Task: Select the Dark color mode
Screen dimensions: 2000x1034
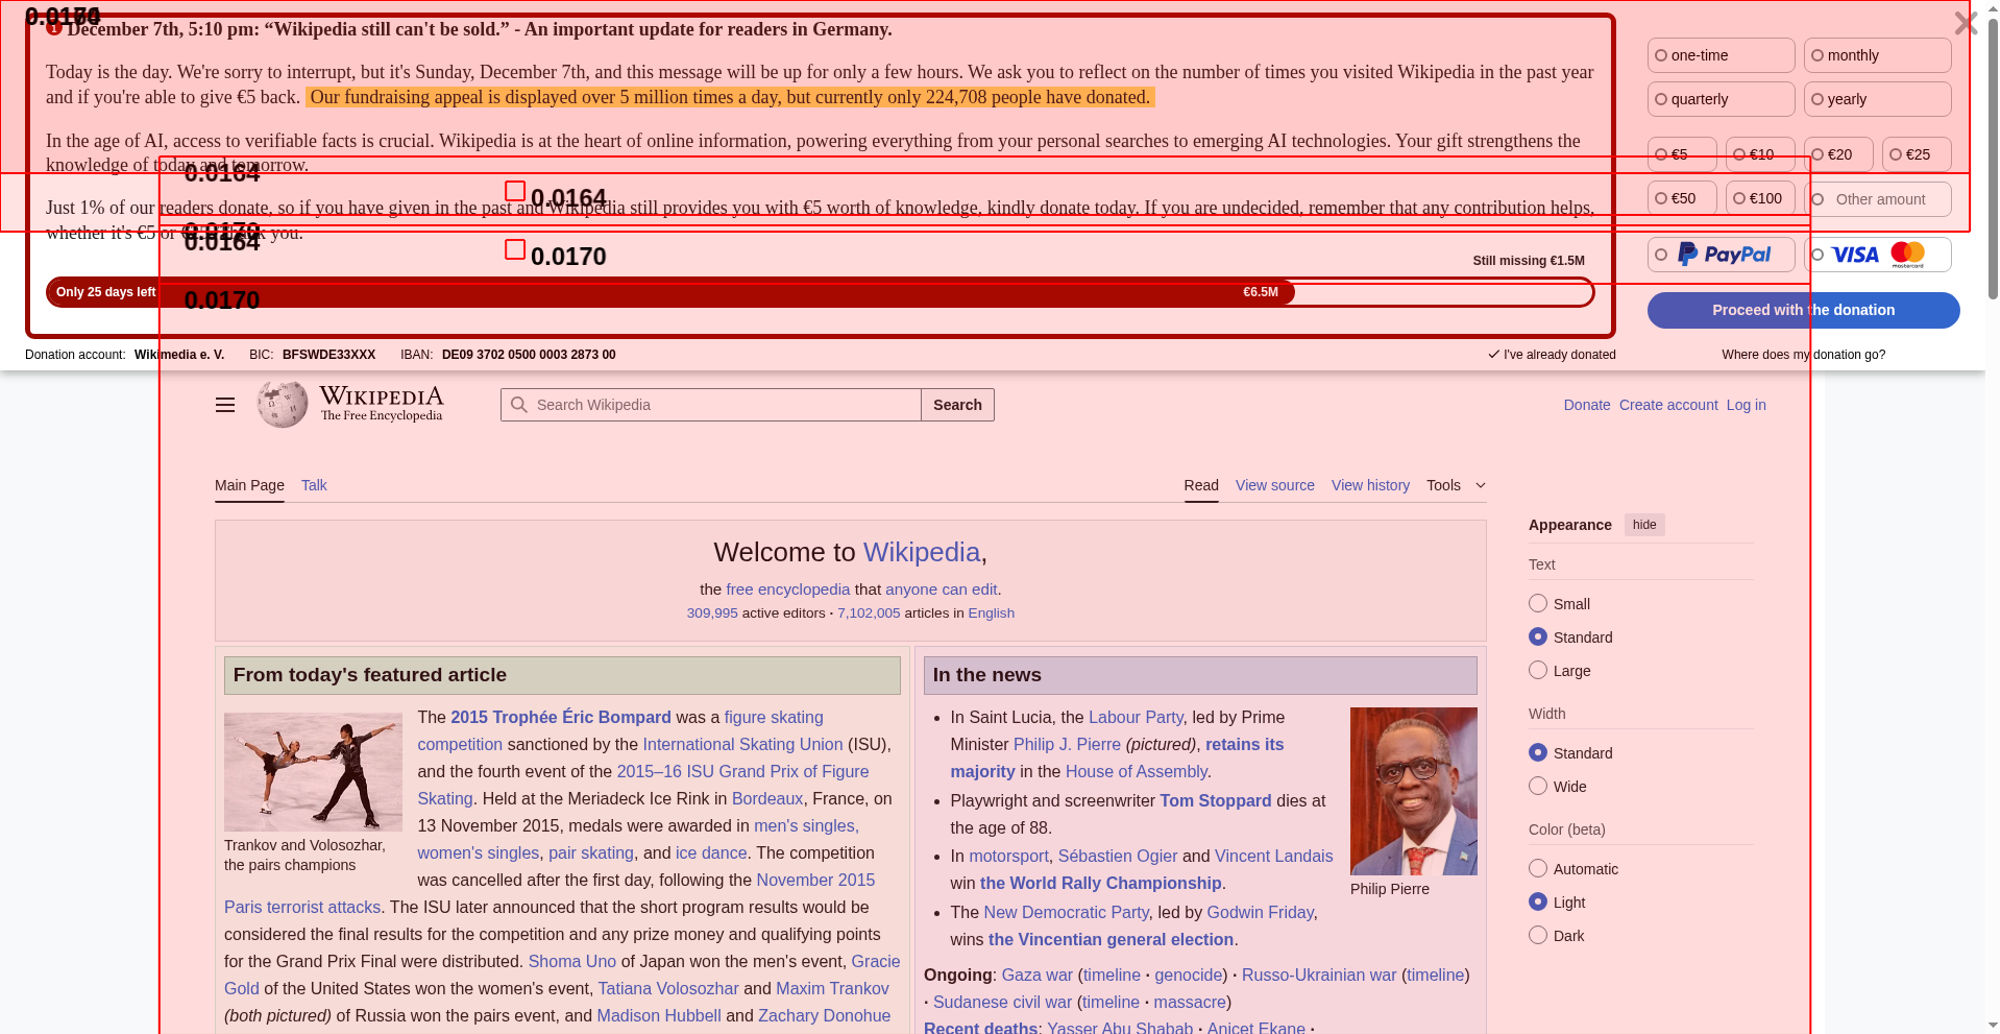Action: [x=1538, y=935]
